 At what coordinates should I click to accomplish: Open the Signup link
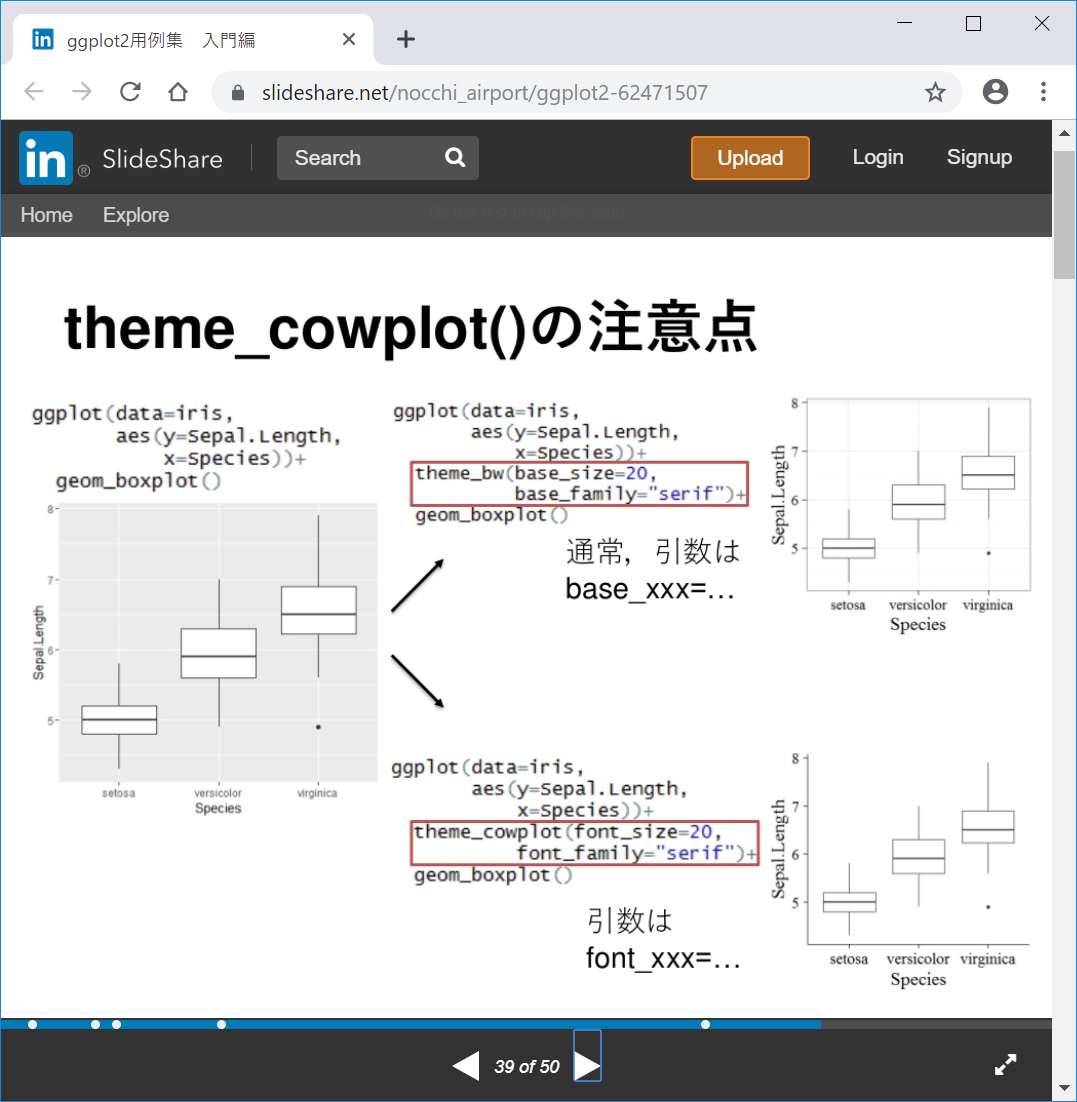coord(979,157)
